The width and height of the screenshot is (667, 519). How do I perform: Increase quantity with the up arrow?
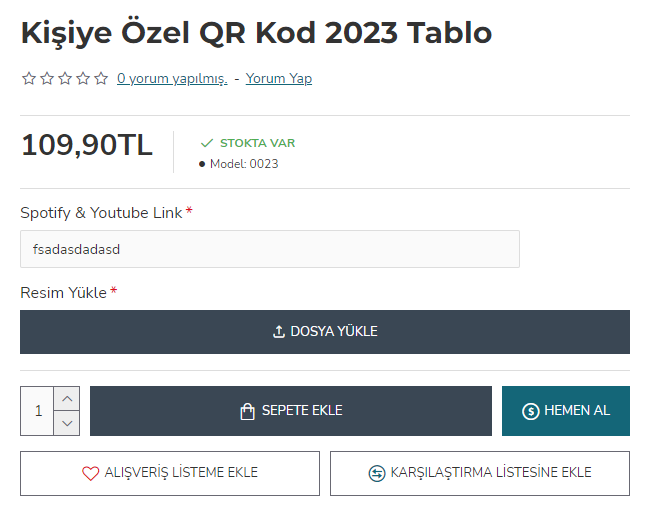pos(67,399)
